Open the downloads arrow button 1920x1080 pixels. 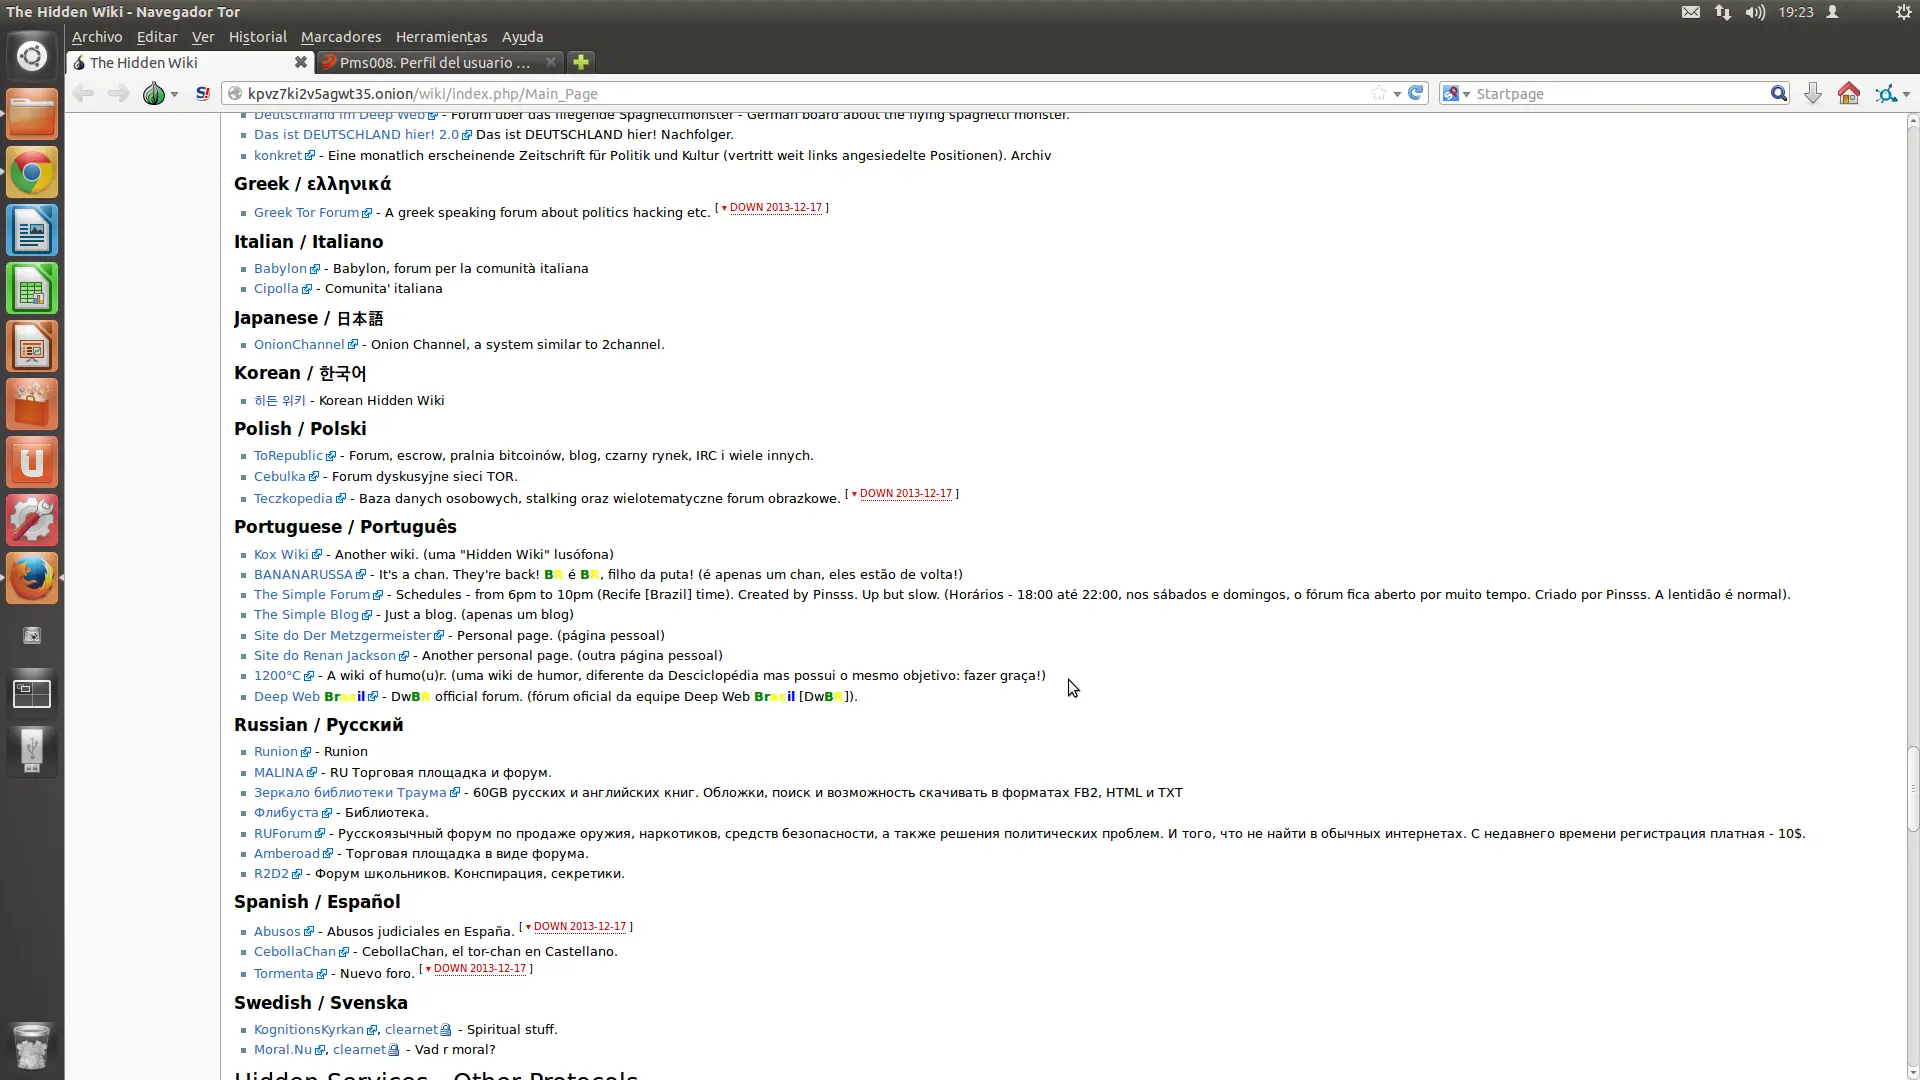point(1812,93)
